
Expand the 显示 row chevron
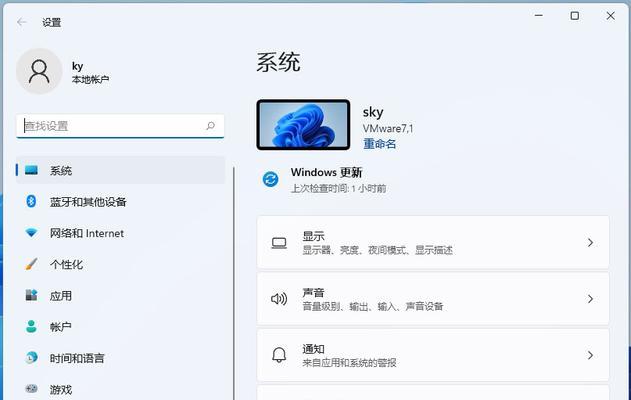(590, 243)
